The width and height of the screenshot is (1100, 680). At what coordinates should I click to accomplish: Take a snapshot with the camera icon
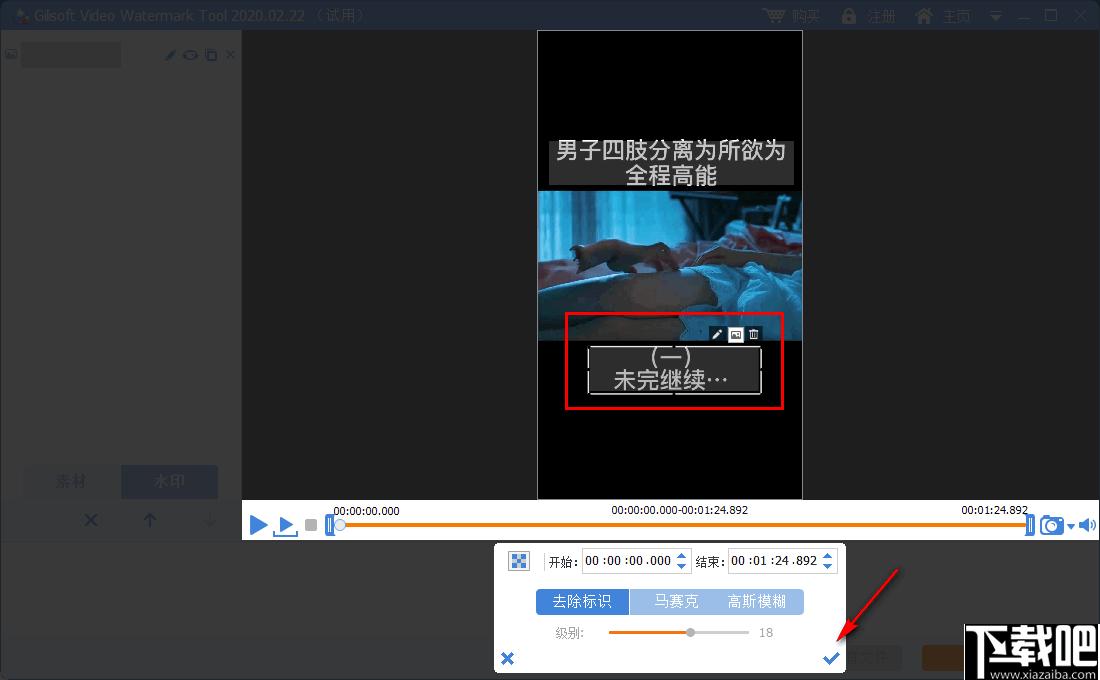pyautogui.click(x=1051, y=525)
